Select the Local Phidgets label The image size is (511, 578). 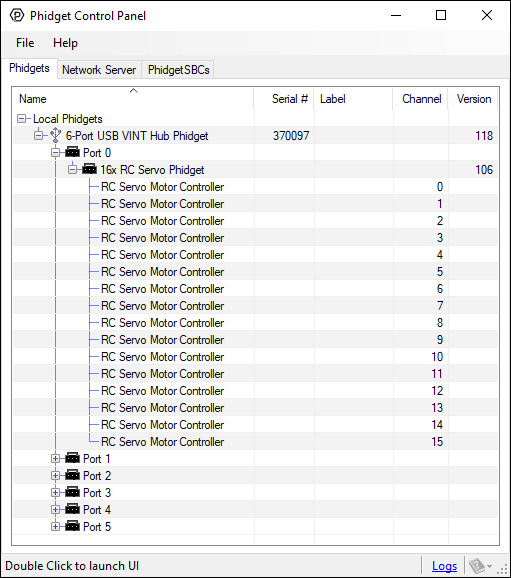(x=67, y=119)
